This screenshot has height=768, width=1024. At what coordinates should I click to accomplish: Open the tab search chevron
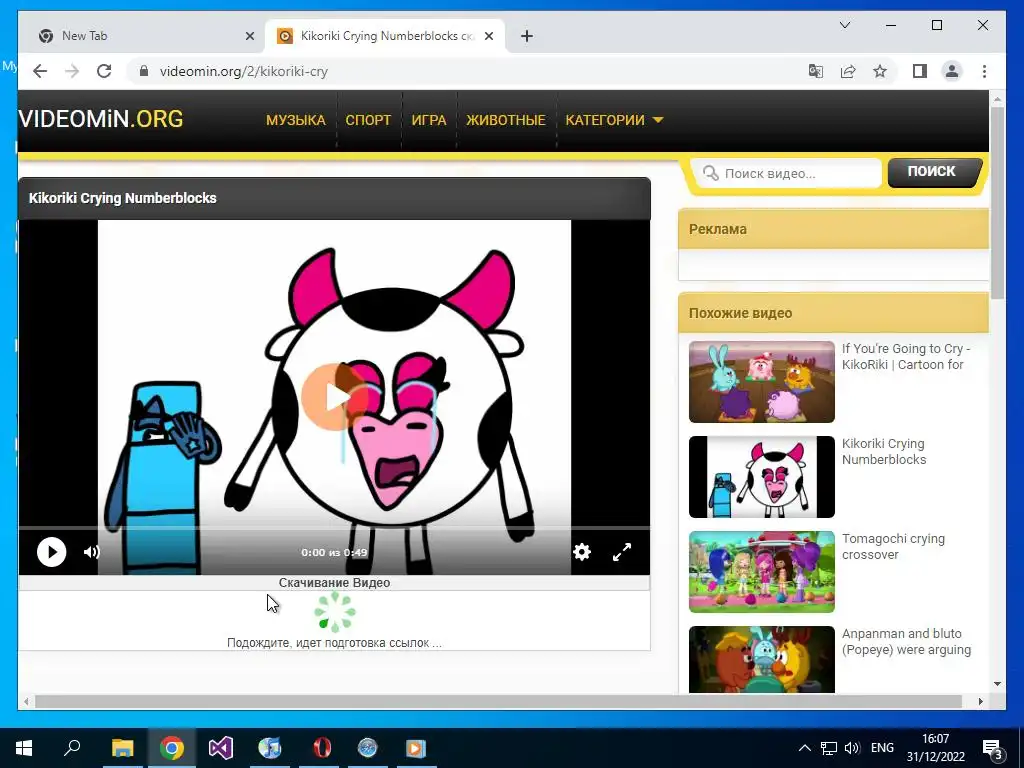click(844, 25)
